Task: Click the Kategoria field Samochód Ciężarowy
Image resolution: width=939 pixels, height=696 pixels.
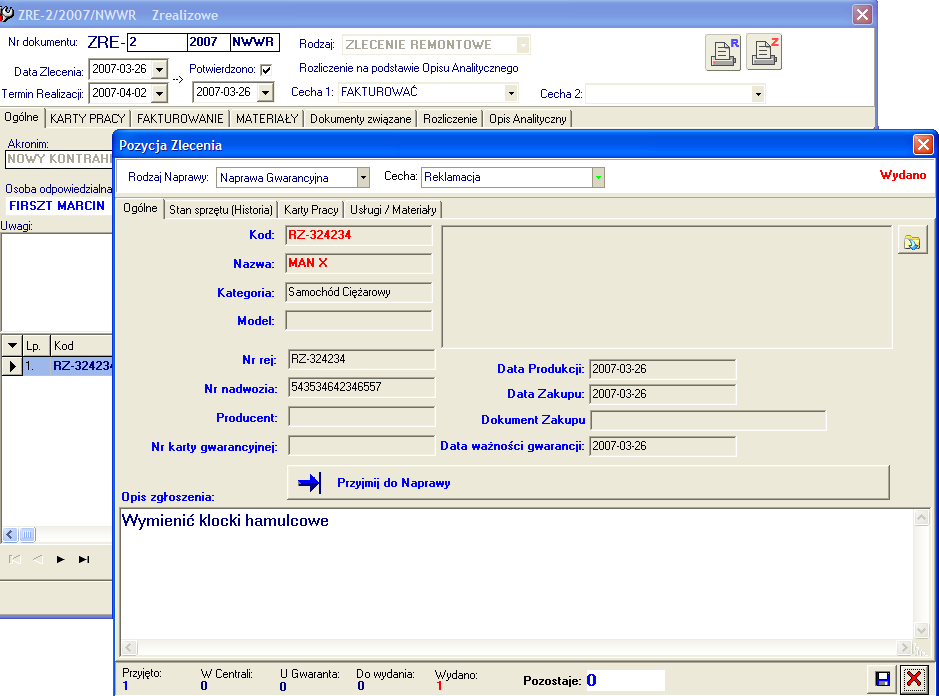Action: coord(358,292)
